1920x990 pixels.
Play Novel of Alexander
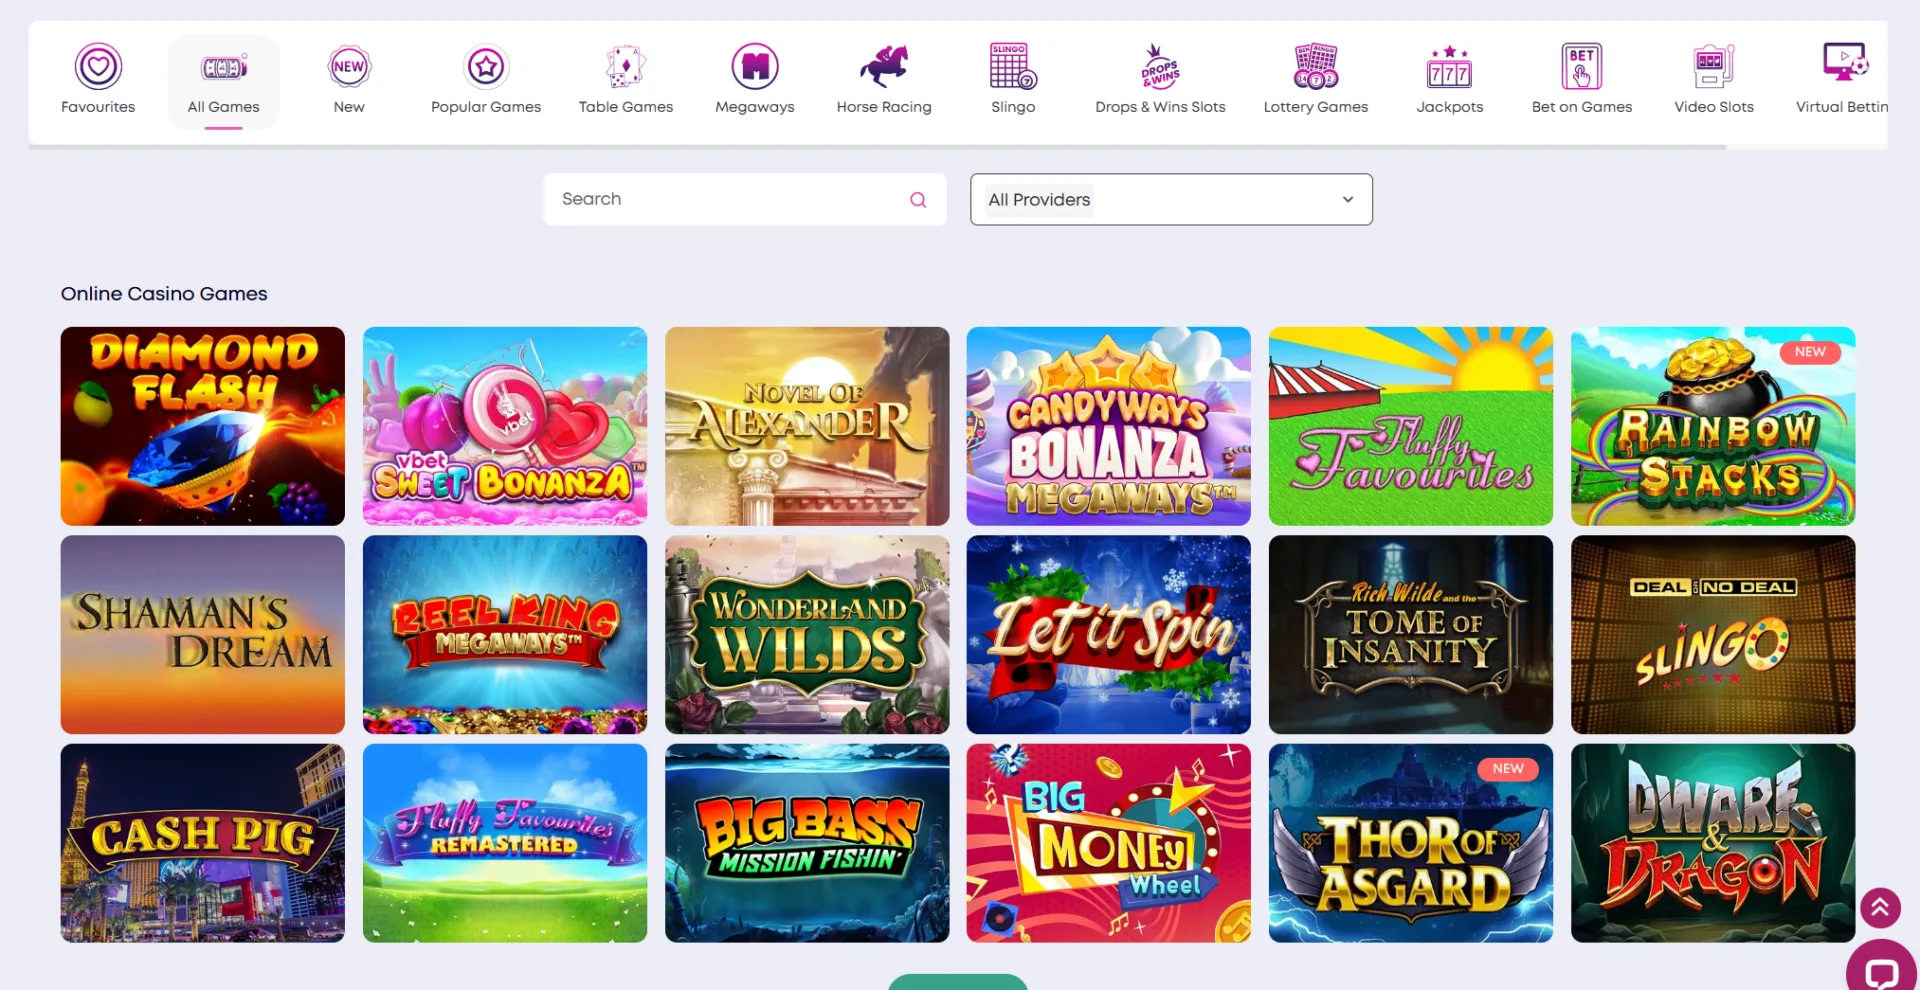coord(807,426)
